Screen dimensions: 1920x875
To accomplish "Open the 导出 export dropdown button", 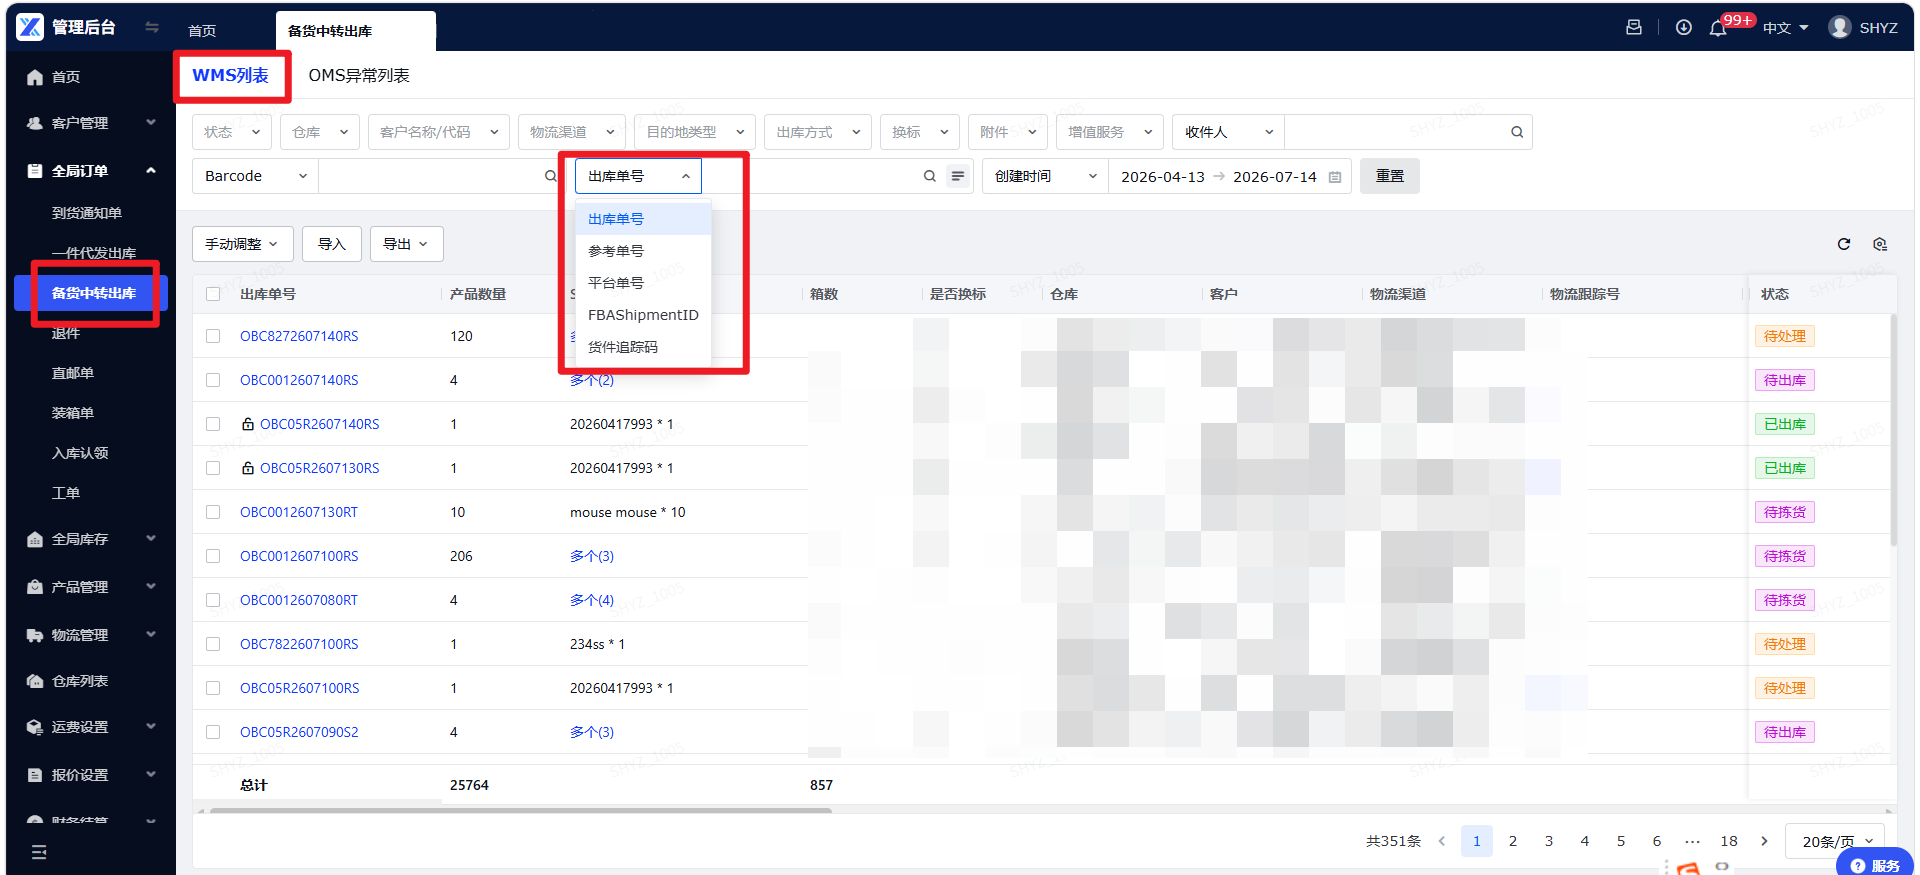I will [x=407, y=244].
